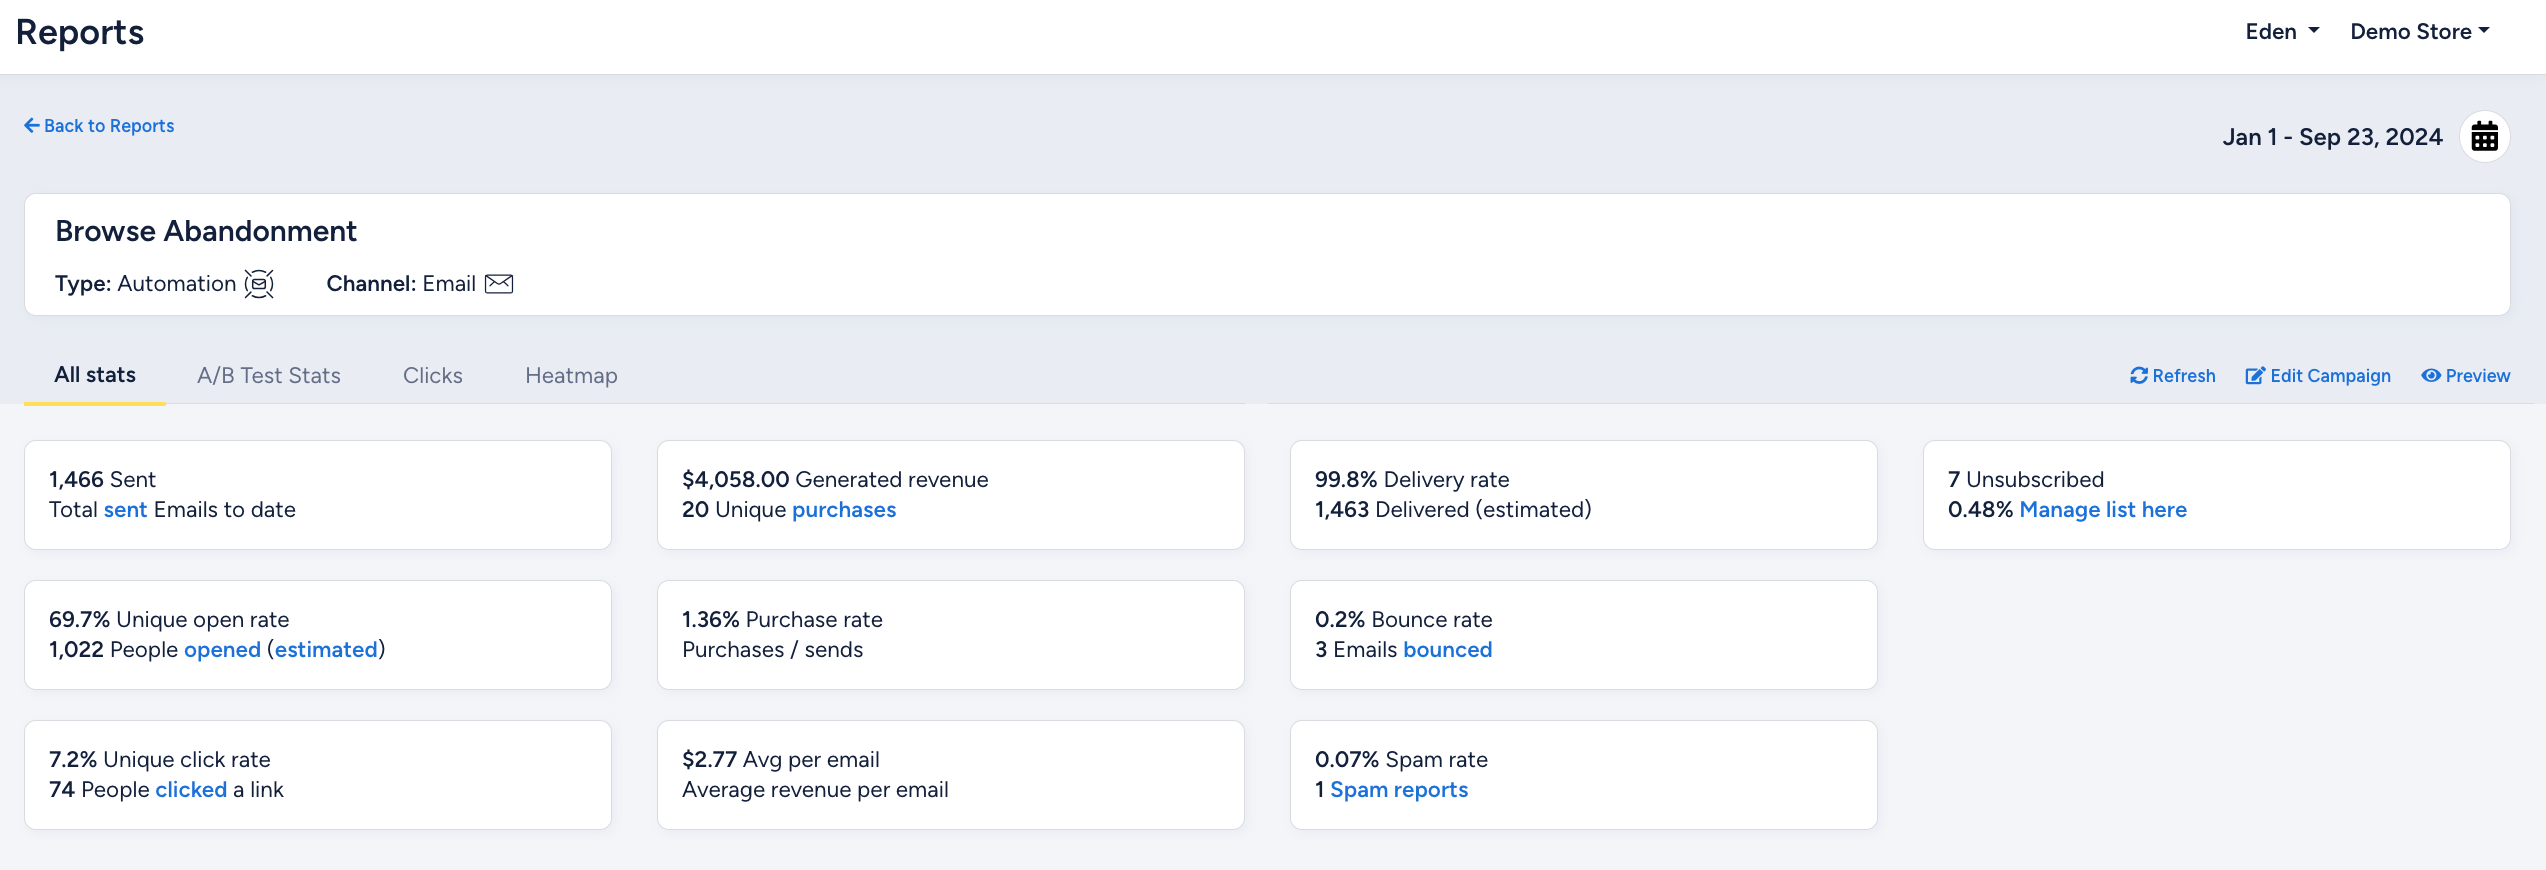Expand the Eden user dropdown
Viewport: 2546px width, 870px height.
click(x=2282, y=32)
